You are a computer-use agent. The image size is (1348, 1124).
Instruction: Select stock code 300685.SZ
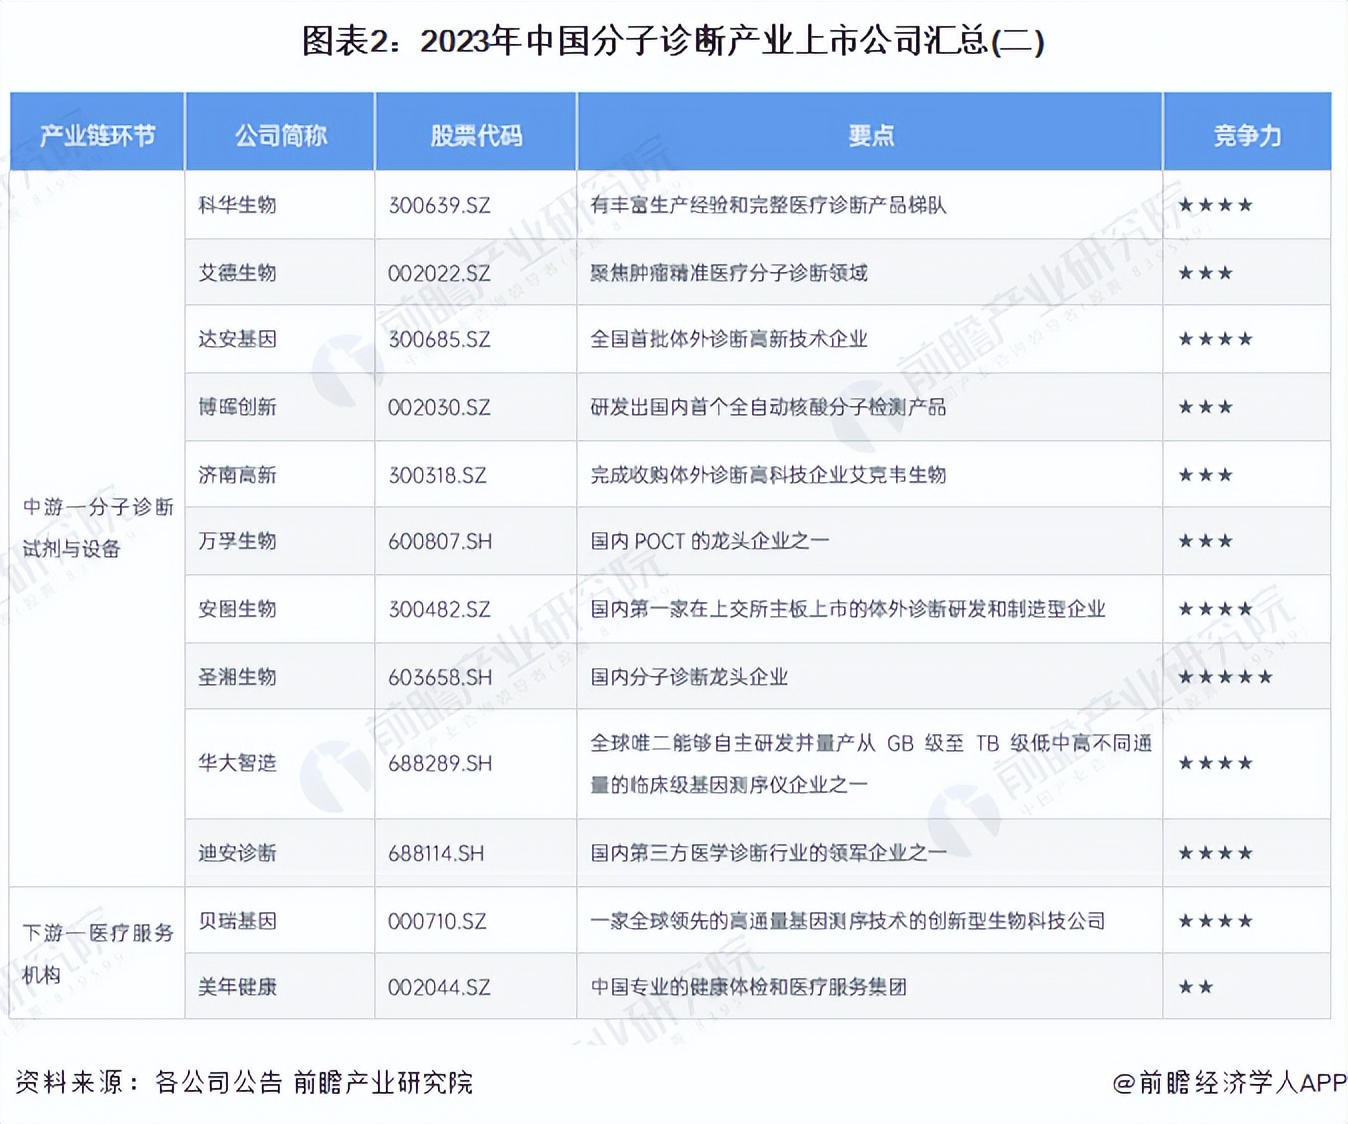[439, 339]
